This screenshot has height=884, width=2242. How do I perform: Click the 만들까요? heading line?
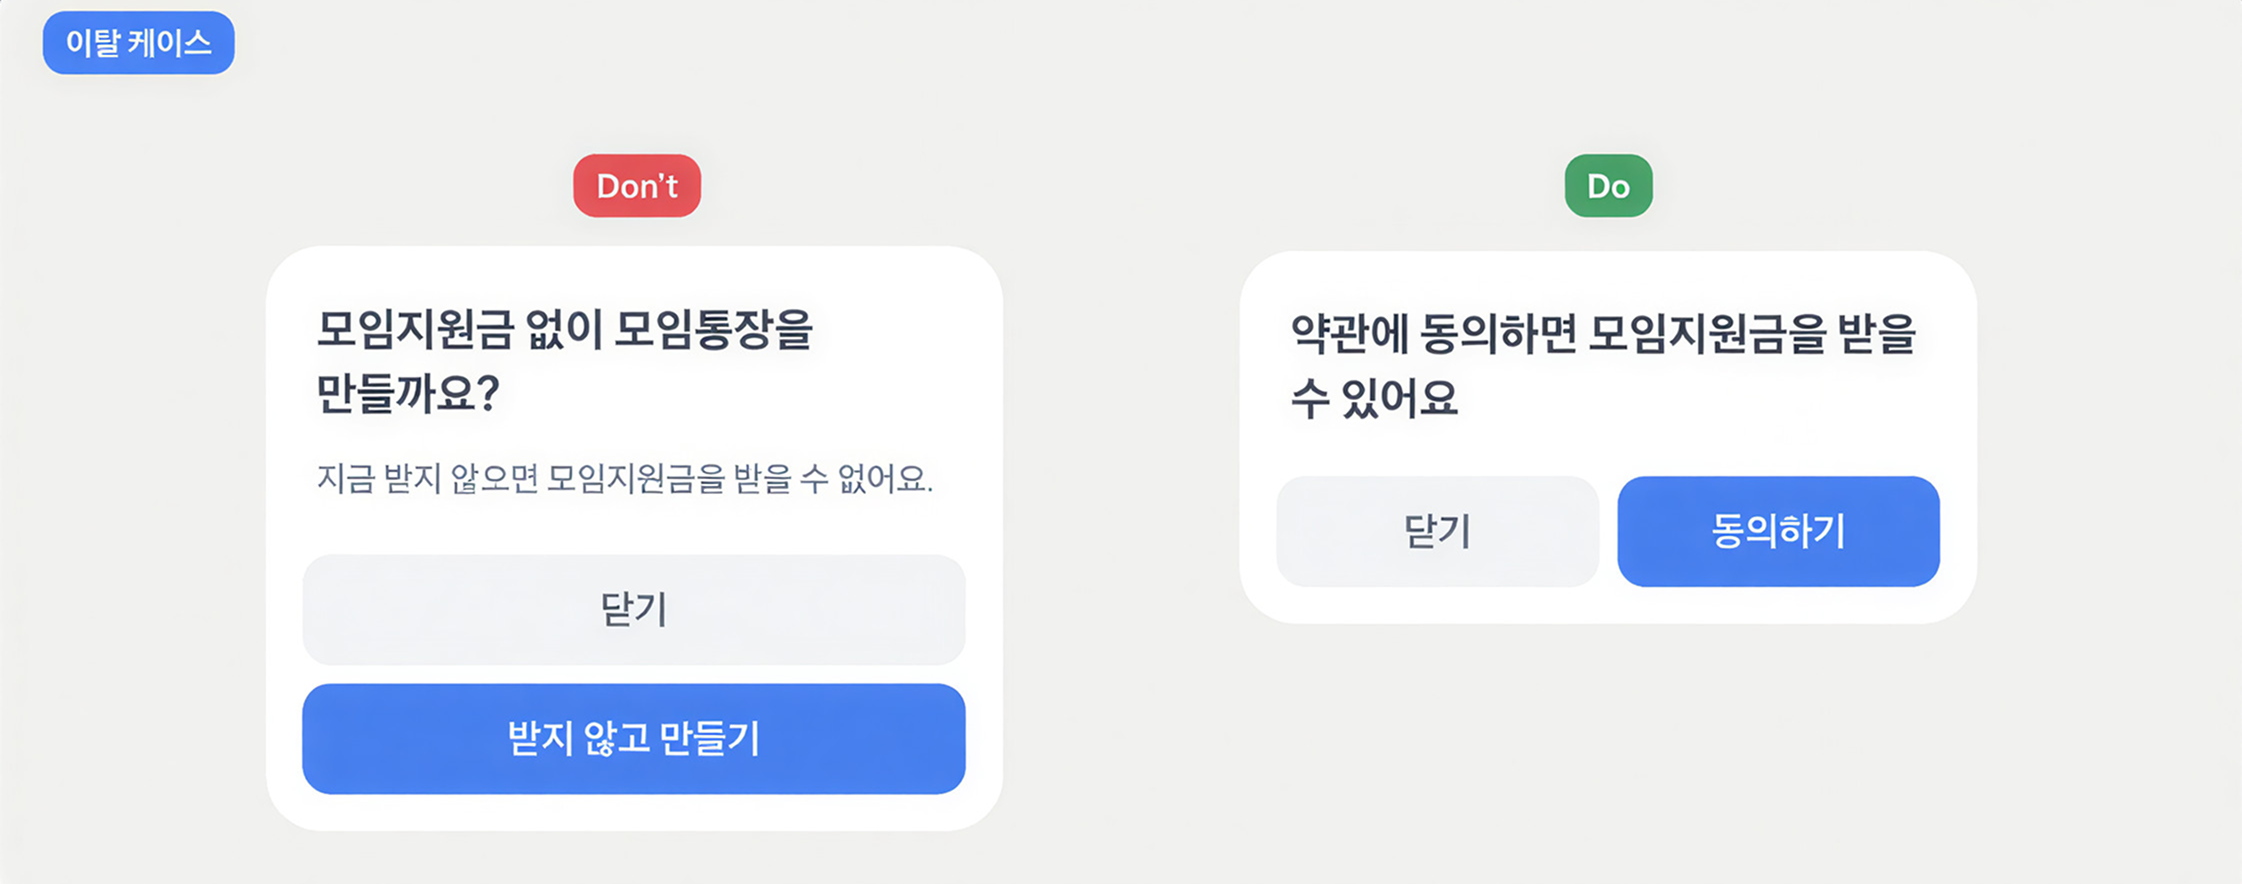[x=407, y=394]
